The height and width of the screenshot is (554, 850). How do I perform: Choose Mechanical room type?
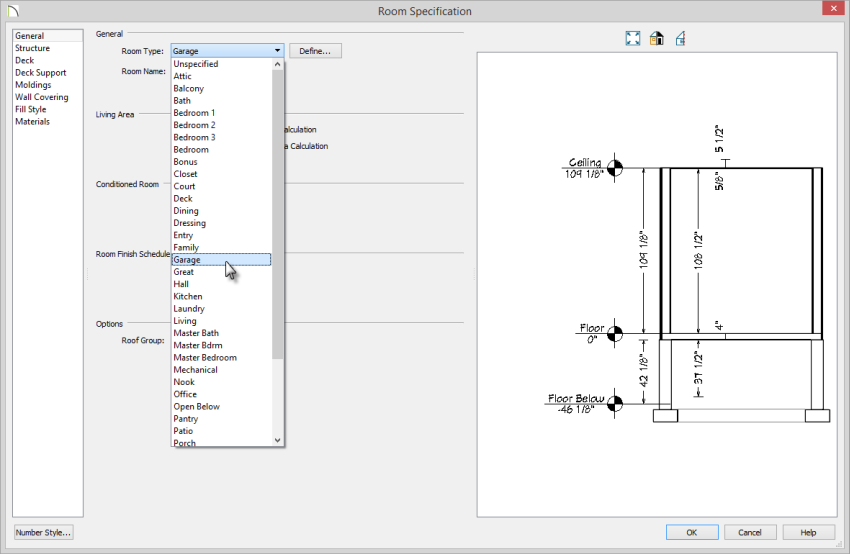[x=221, y=370]
